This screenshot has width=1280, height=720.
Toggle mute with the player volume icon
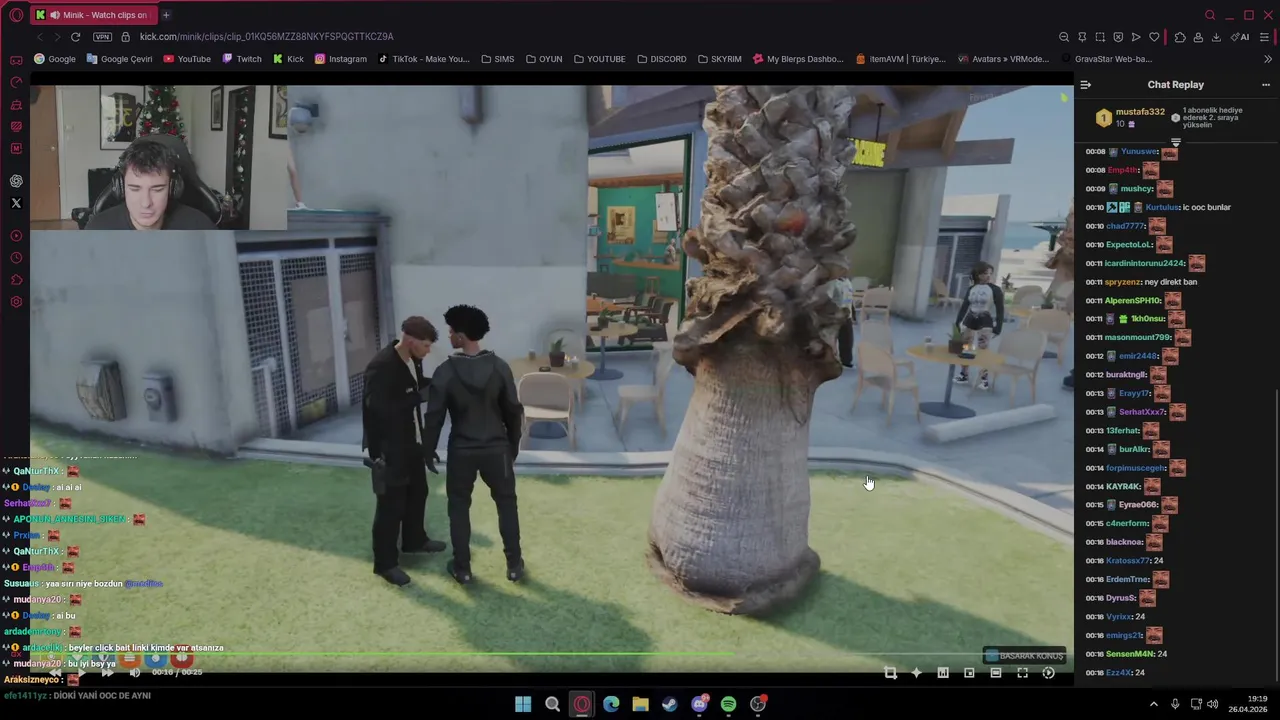[134, 673]
